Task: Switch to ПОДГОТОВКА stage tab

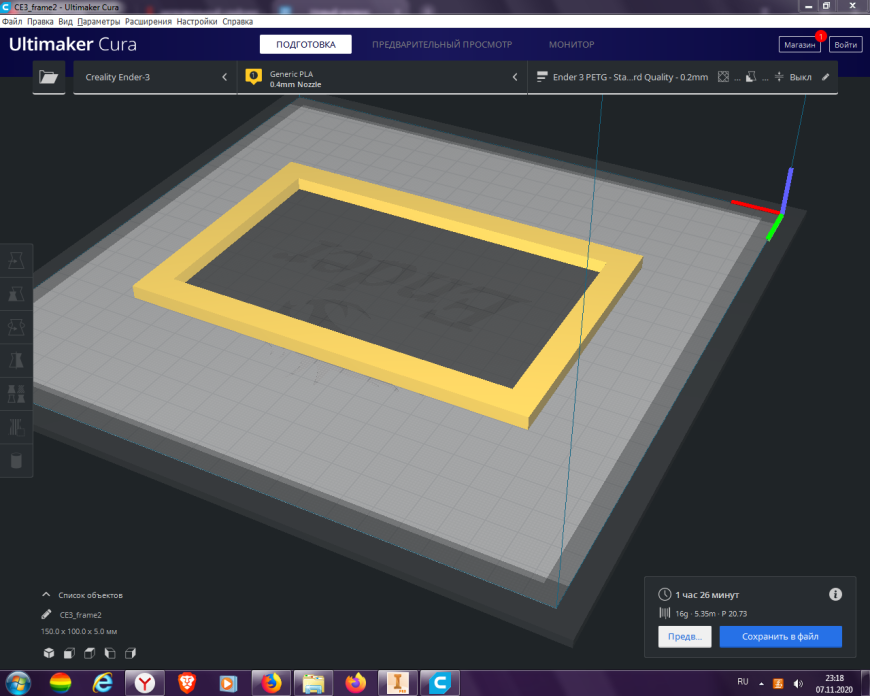Action: click(x=306, y=44)
